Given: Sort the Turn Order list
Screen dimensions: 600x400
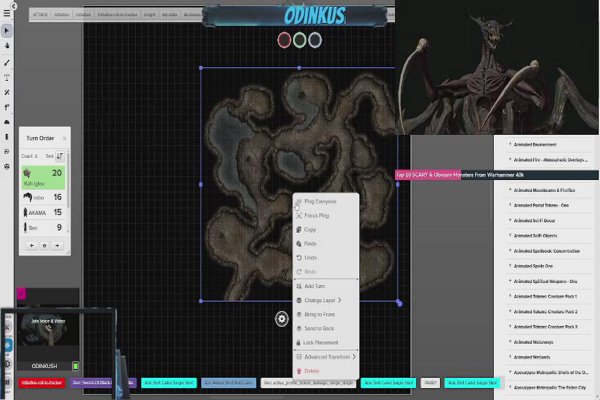Looking at the screenshot, I should (60, 156).
